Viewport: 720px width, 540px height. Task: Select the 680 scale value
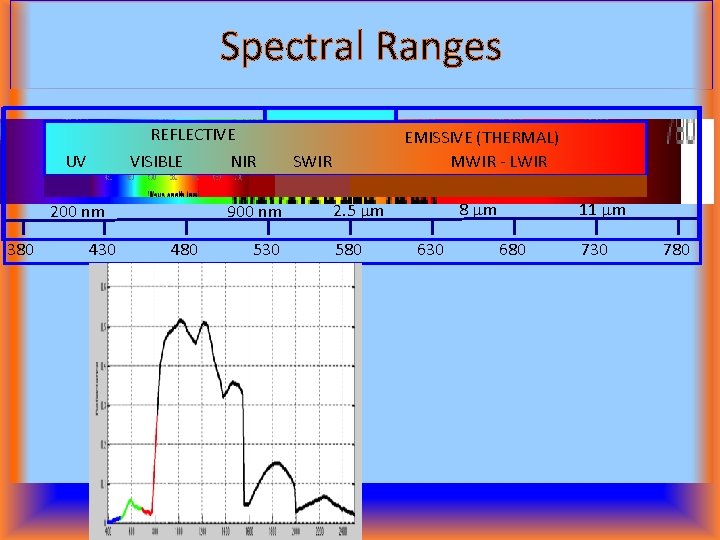pos(512,250)
